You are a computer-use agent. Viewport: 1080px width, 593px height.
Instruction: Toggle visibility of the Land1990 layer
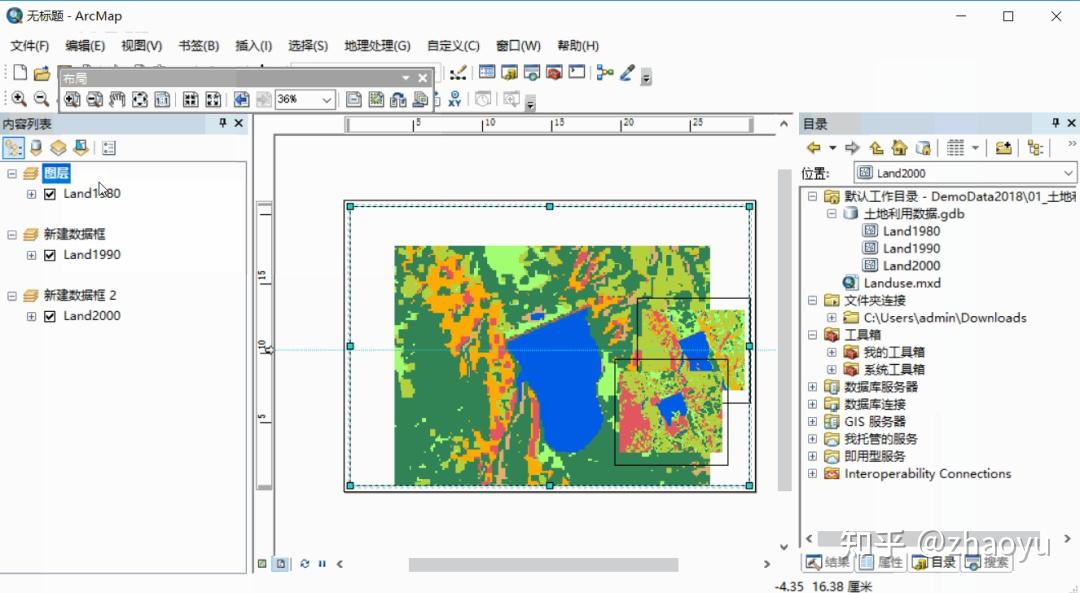[x=49, y=254]
